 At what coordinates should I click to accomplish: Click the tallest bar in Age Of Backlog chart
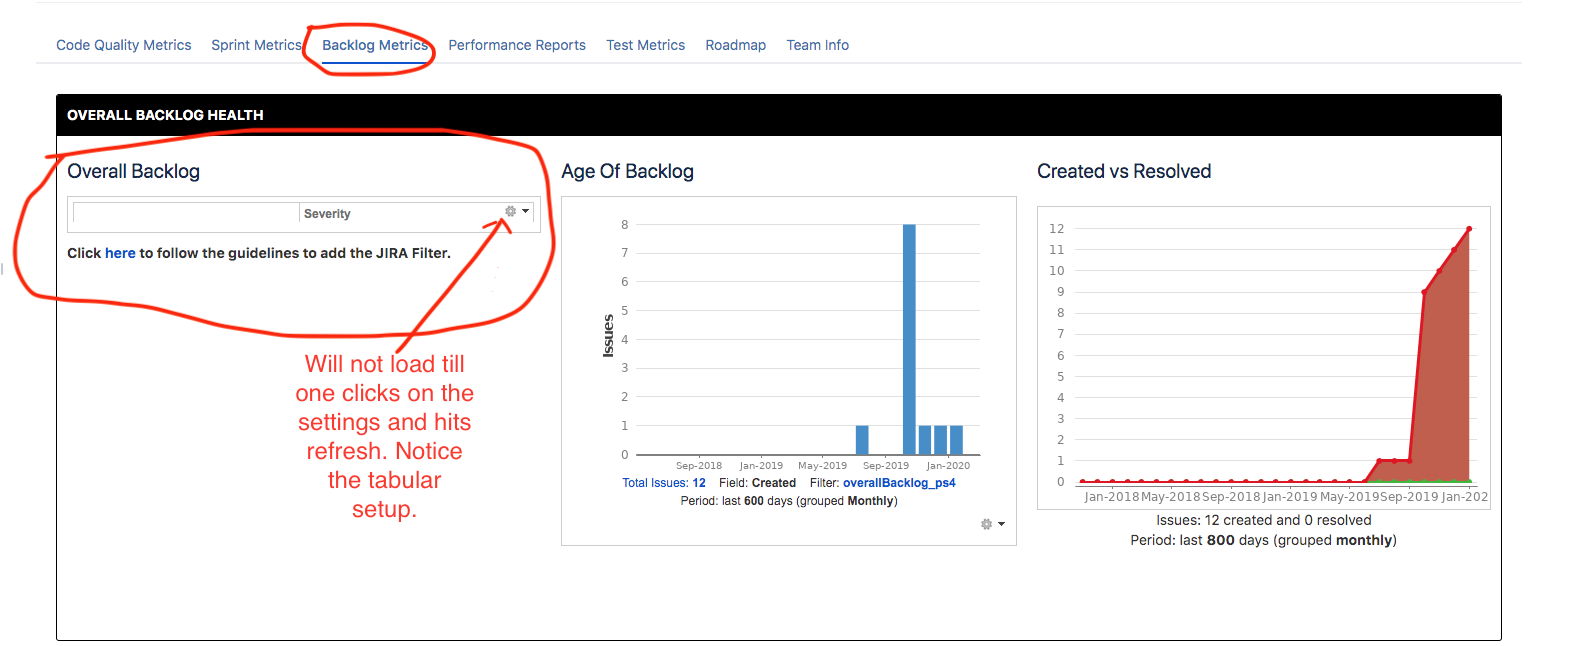point(909,339)
